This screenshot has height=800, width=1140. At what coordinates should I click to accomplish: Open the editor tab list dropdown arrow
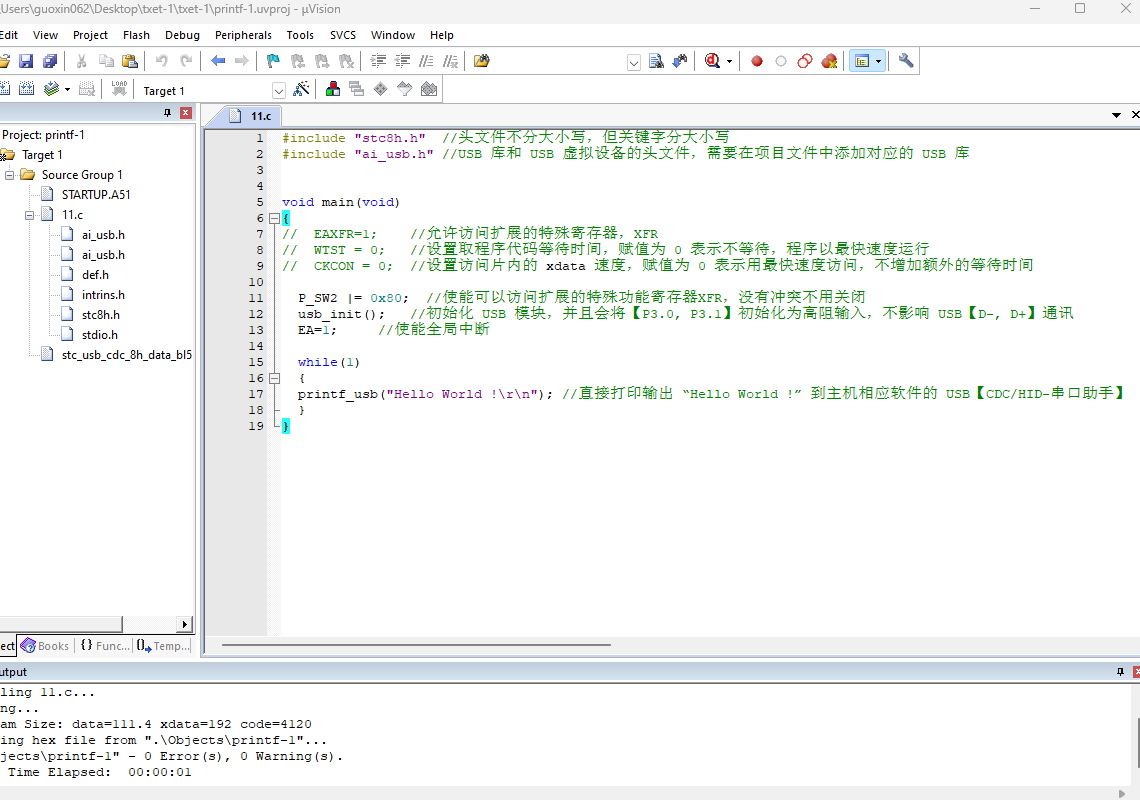[1116, 115]
